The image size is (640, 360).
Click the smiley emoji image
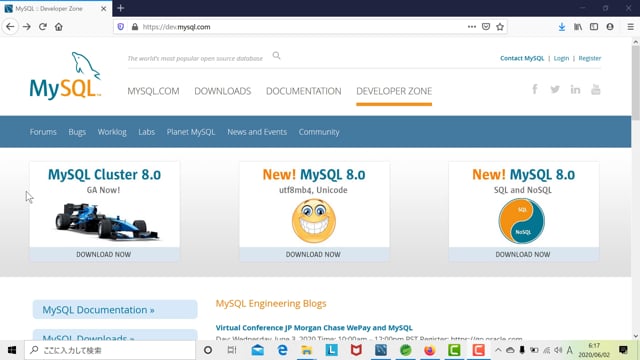click(x=314, y=221)
